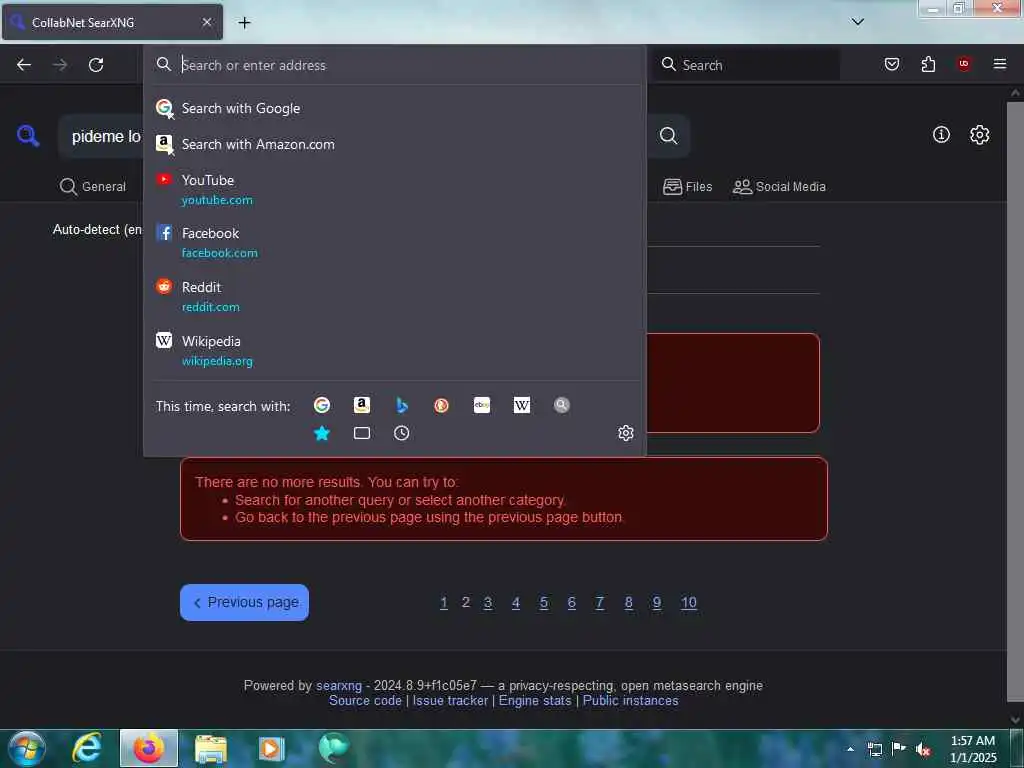
Task: Choose Search with Amazon.com suggestion
Action: (x=394, y=144)
